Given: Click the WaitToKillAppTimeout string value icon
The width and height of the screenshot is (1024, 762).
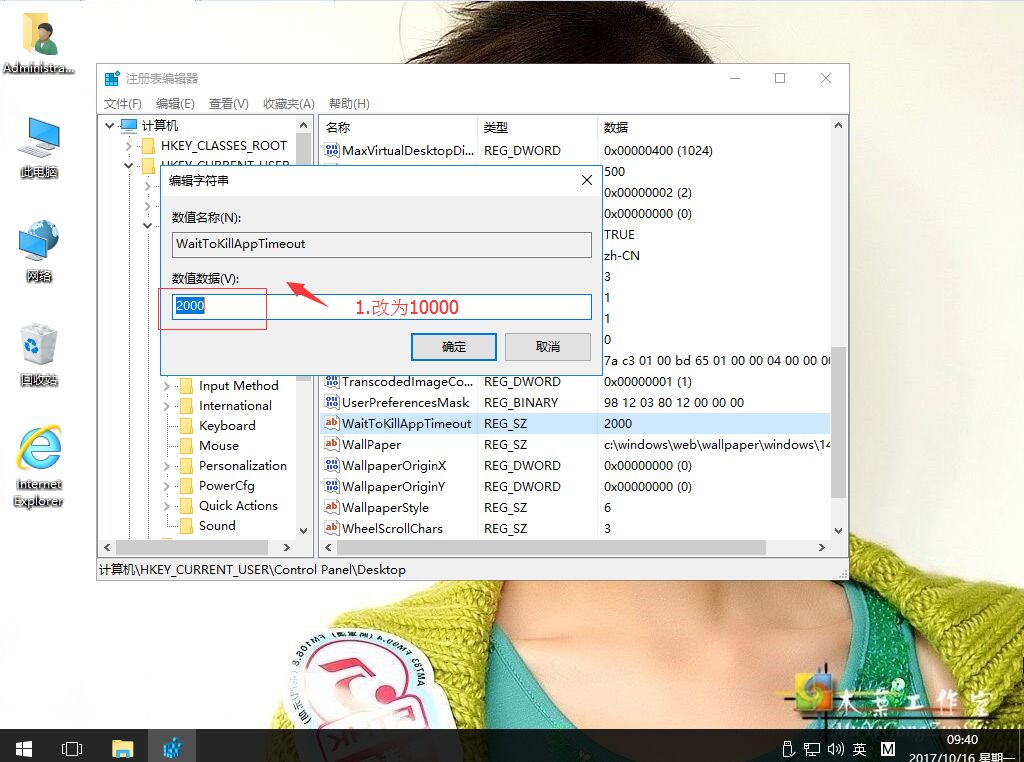Looking at the screenshot, I should [332, 424].
